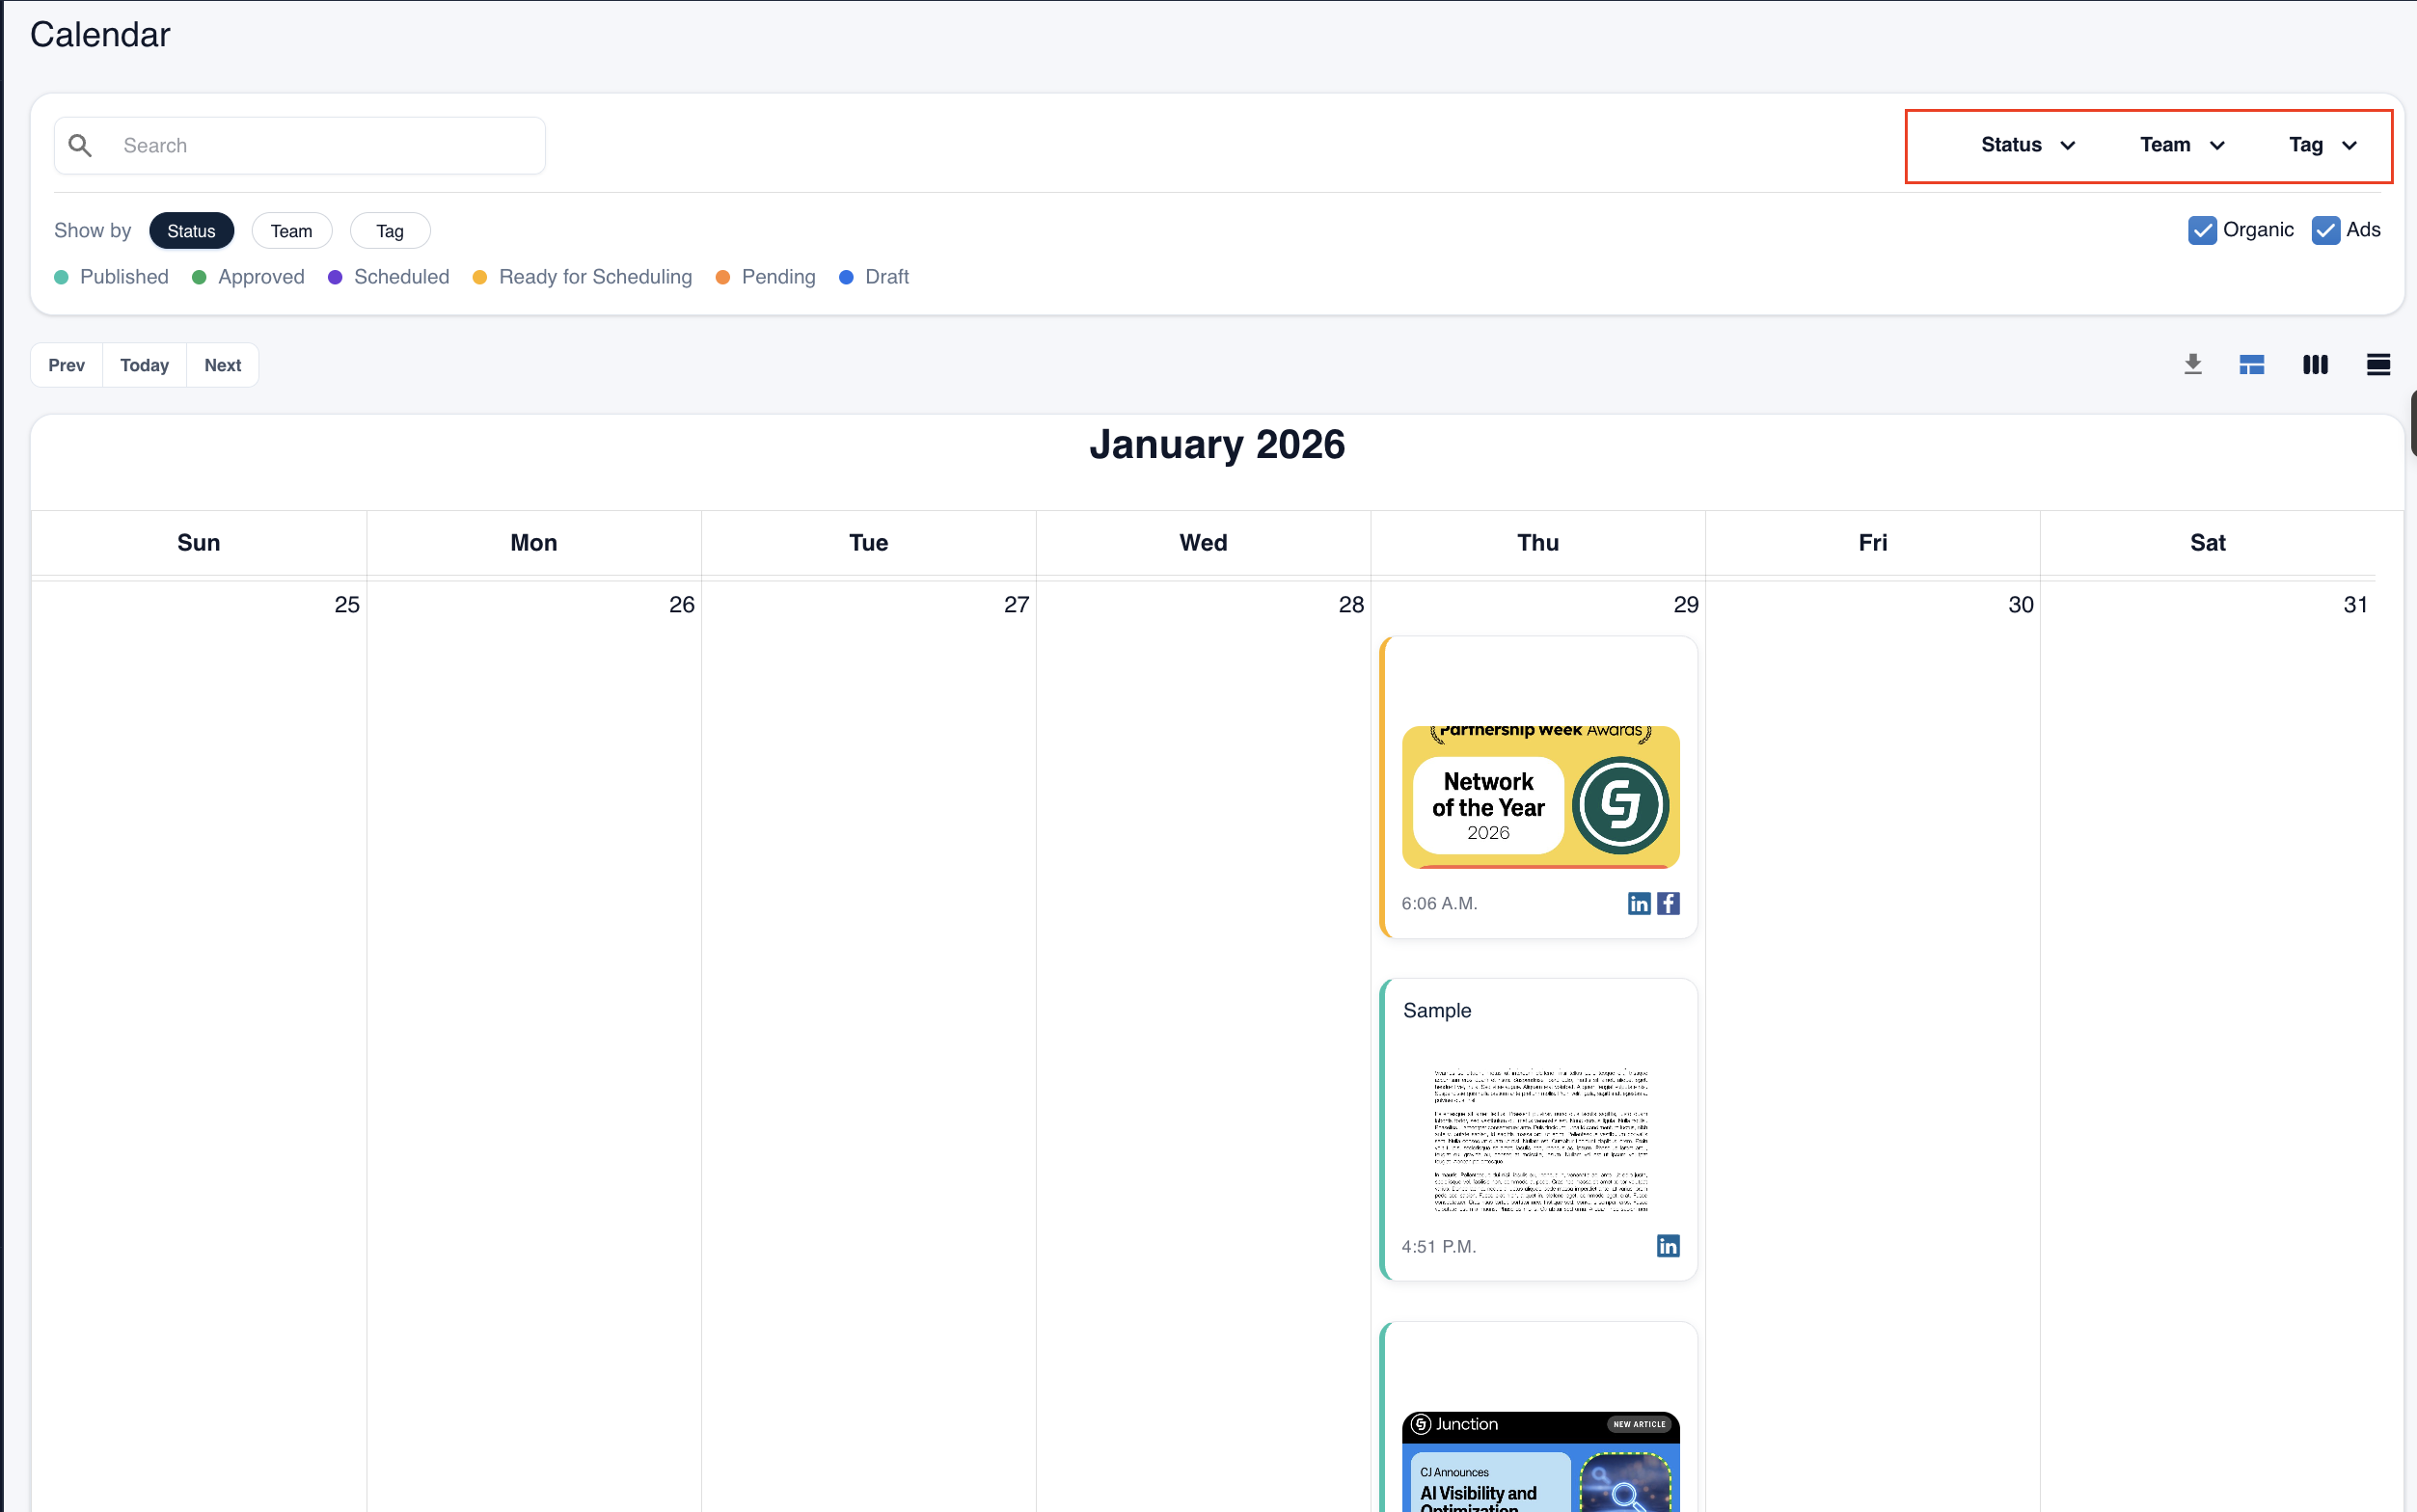Go to the next month with Next
The width and height of the screenshot is (2417, 1512).
(222, 364)
